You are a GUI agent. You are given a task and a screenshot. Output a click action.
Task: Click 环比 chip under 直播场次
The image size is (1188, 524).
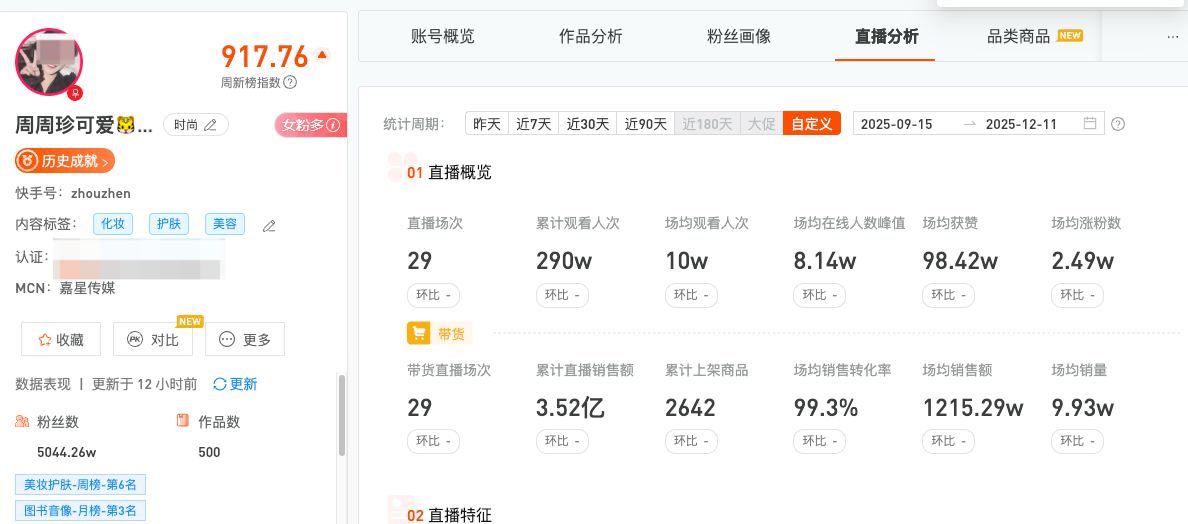point(433,295)
